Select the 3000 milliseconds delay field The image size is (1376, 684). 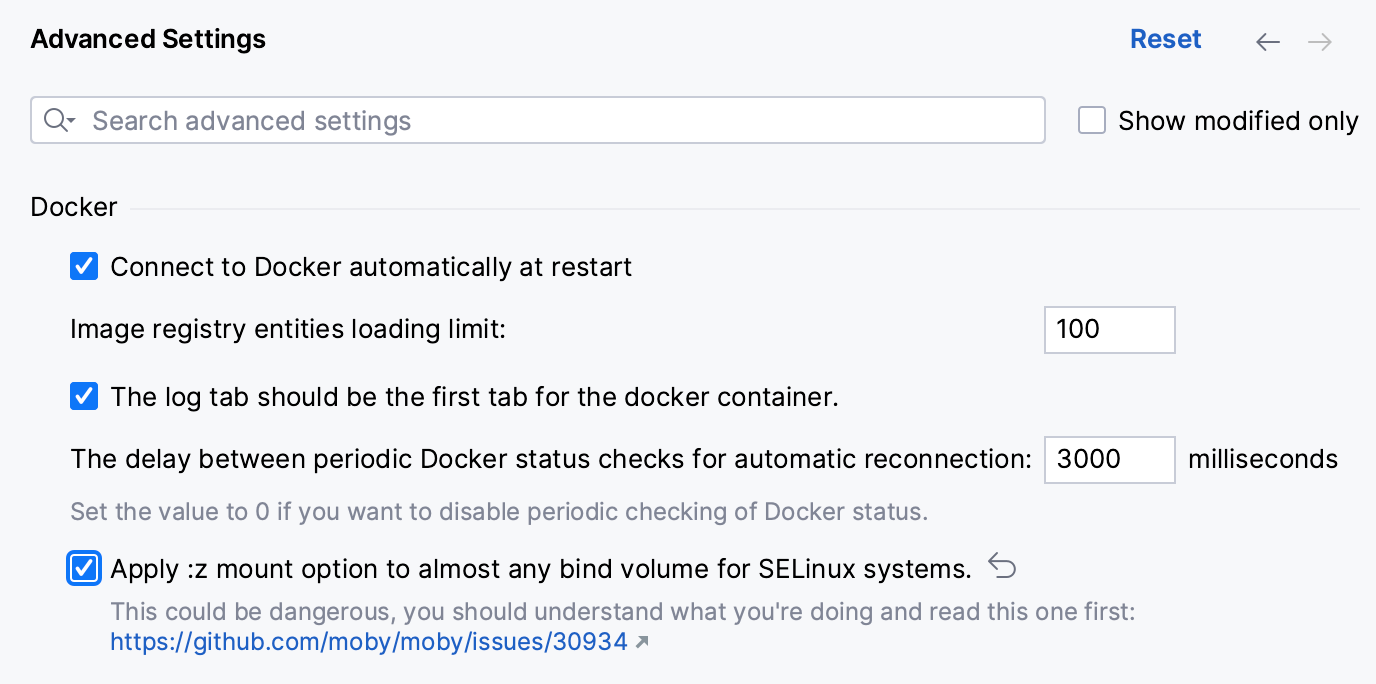click(1109, 460)
